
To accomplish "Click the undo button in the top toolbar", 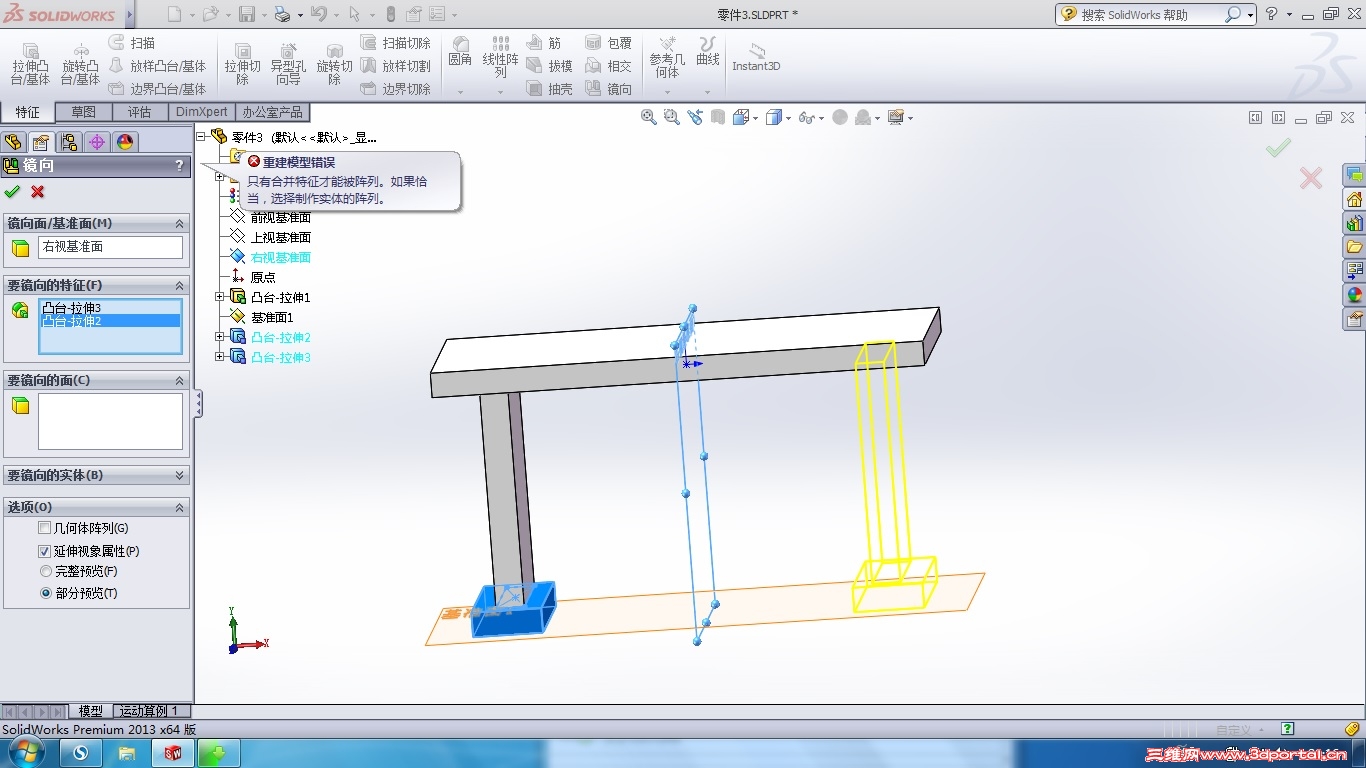I will 318,14.
